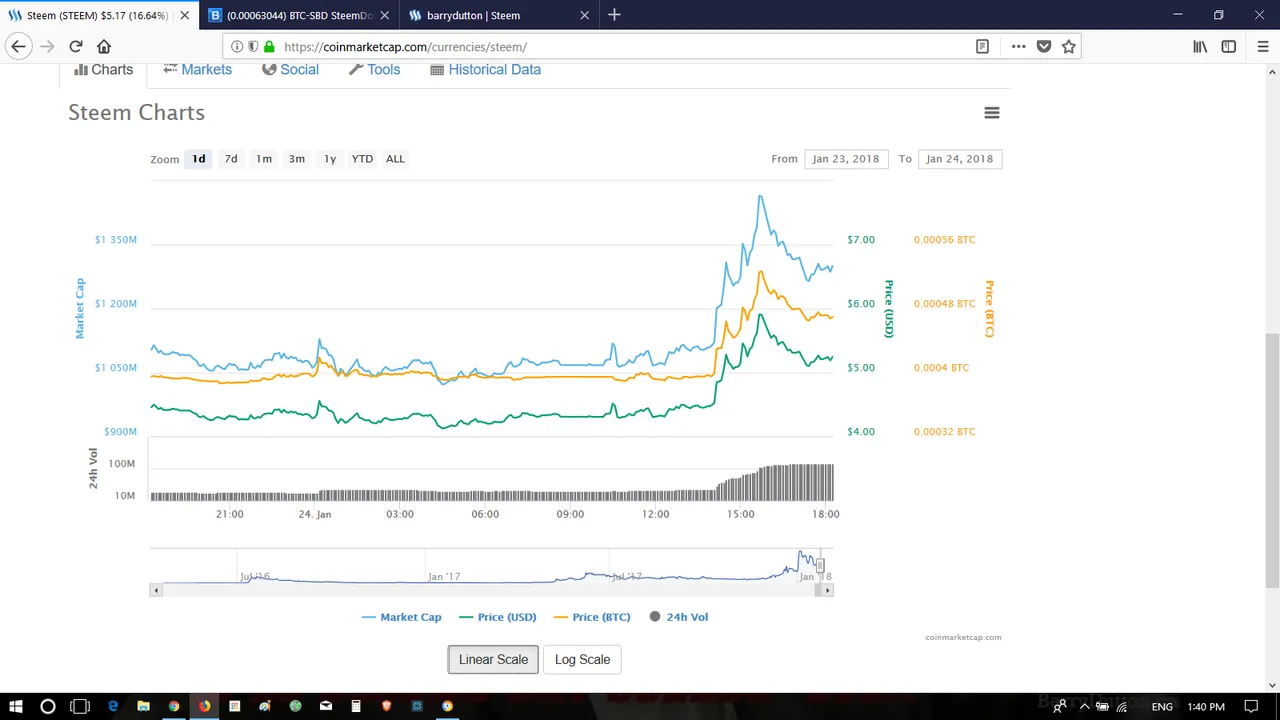Click navigator scroll left arrow
Image resolution: width=1280 pixels, height=720 pixels.
click(x=155, y=591)
